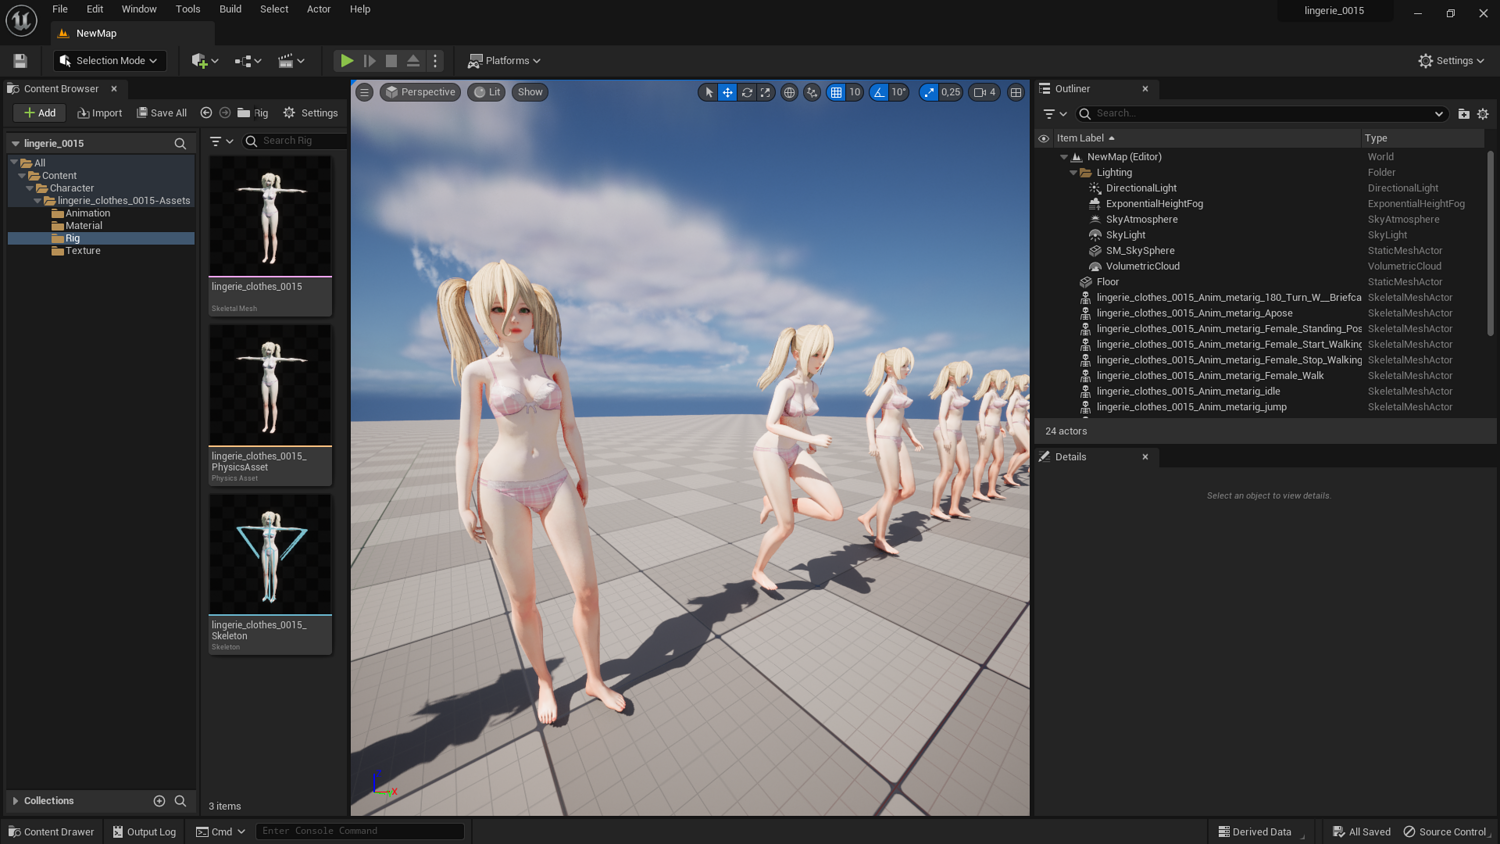Open the Window menu
The image size is (1500, 844).
click(139, 9)
